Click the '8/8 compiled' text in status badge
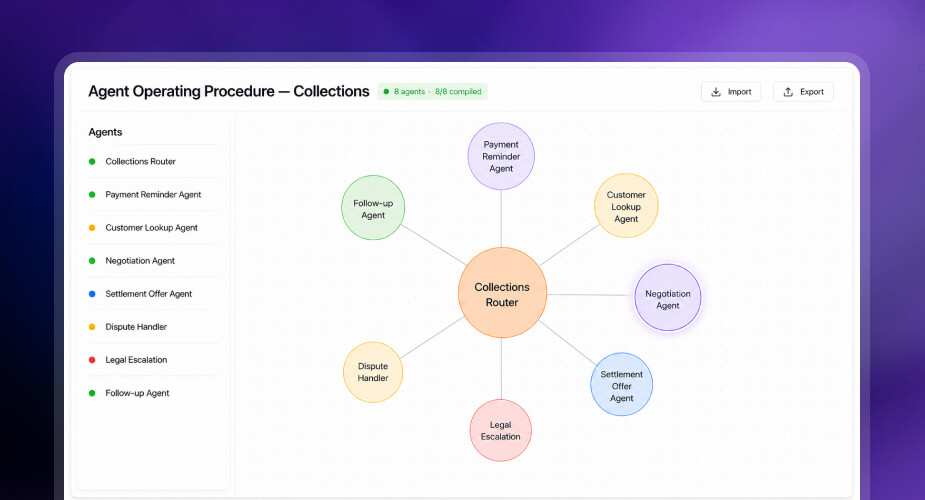 pyautogui.click(x=458, y=91)
